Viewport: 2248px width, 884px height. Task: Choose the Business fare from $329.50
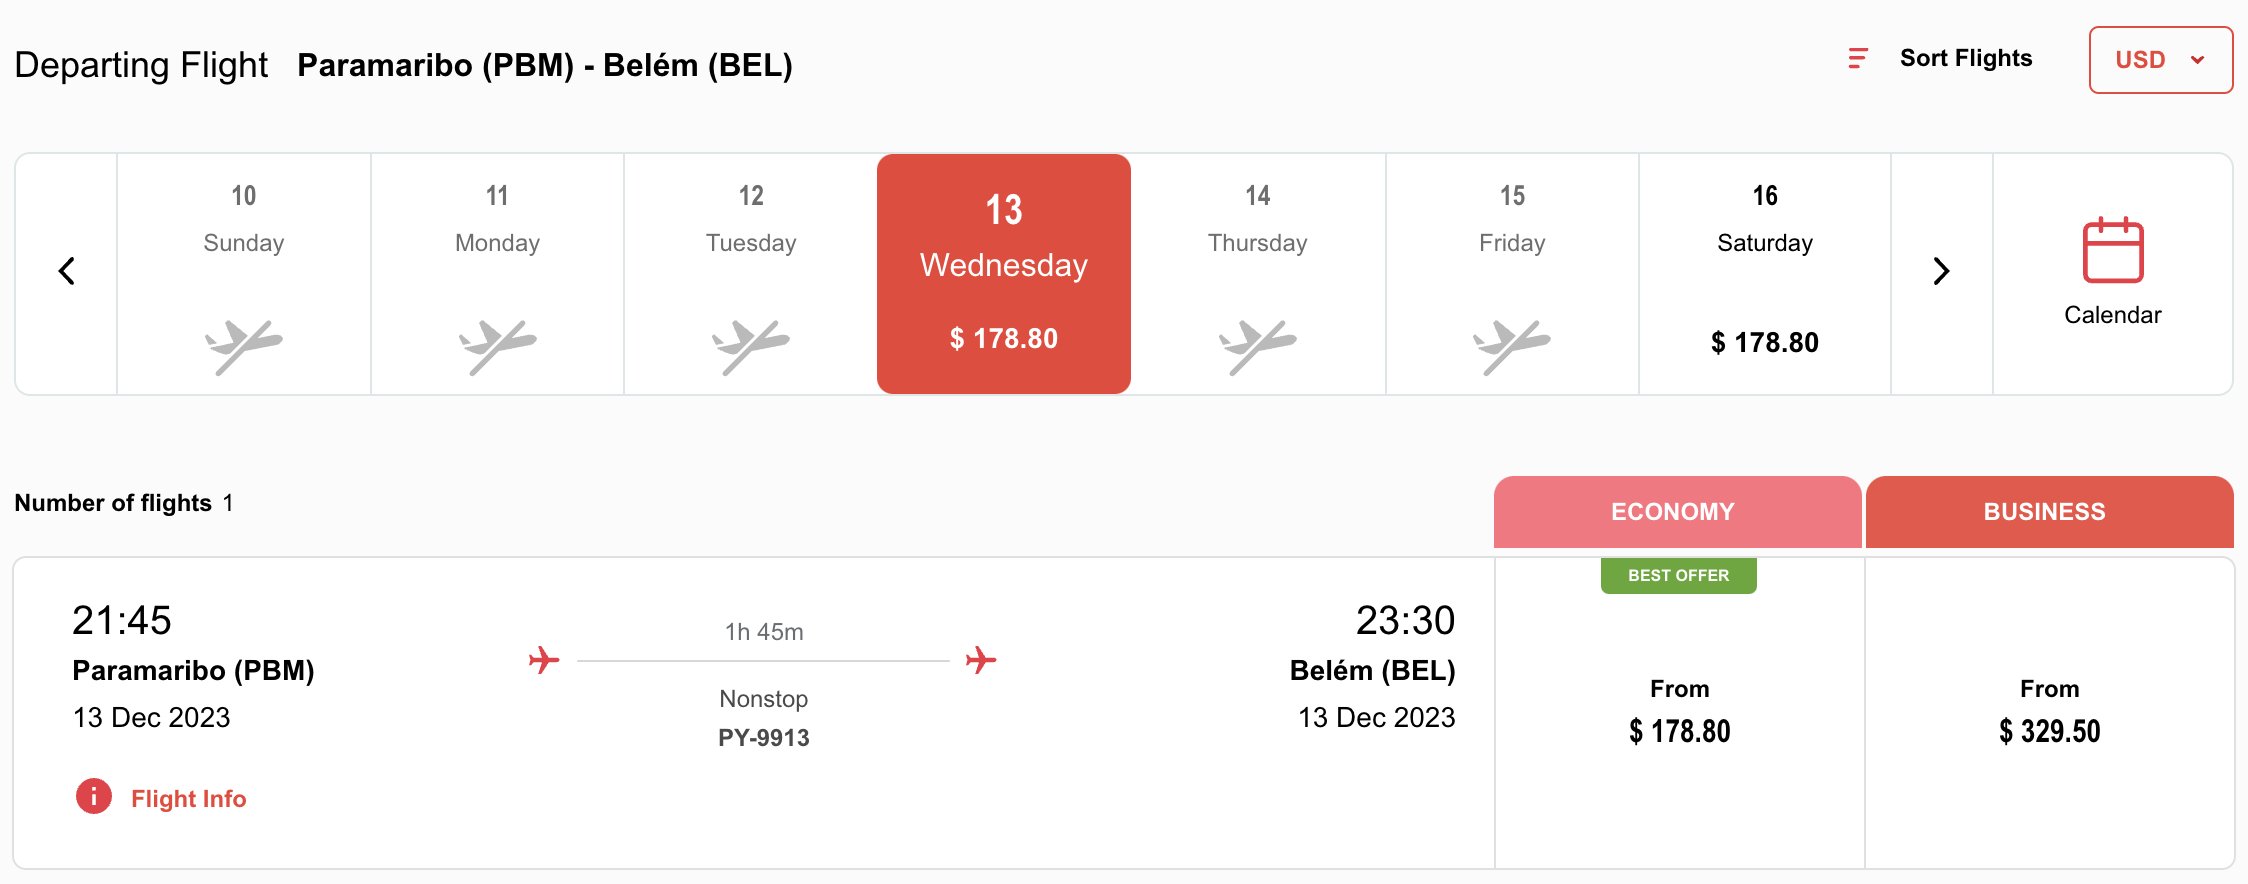(2049, 713)
